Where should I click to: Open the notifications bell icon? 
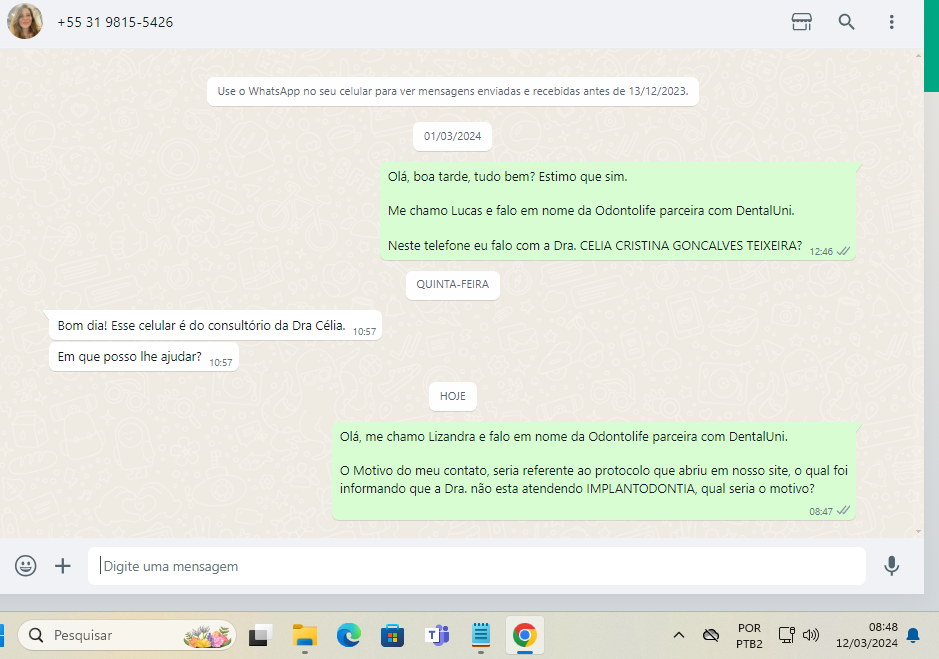click(x=913, y=635)
